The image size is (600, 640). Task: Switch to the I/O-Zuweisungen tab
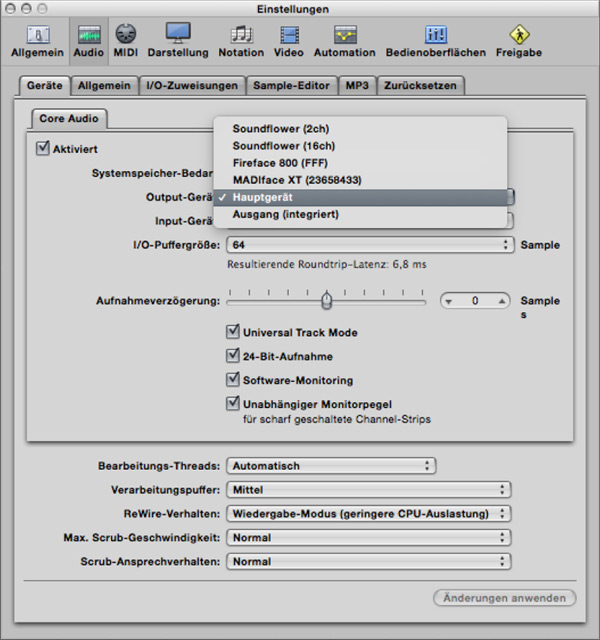tap(190, 86)
